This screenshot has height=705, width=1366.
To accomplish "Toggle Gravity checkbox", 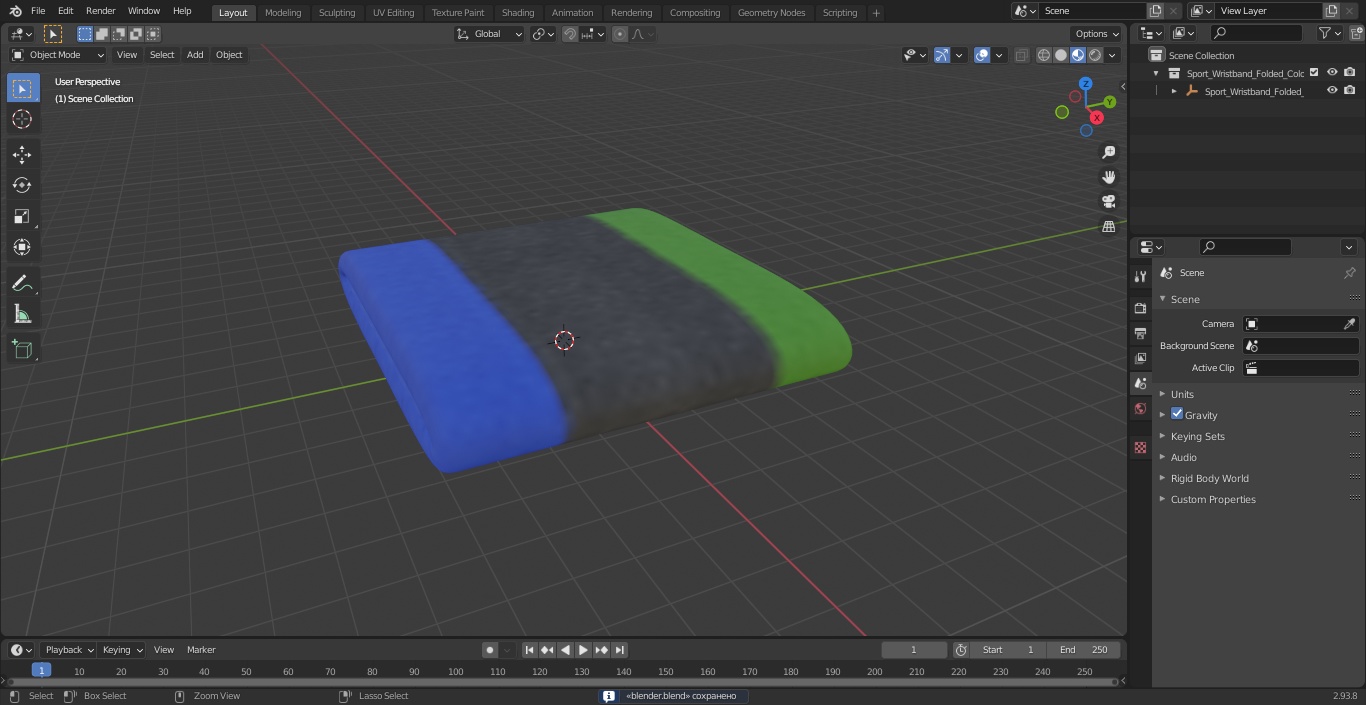I will (1177, 414).
